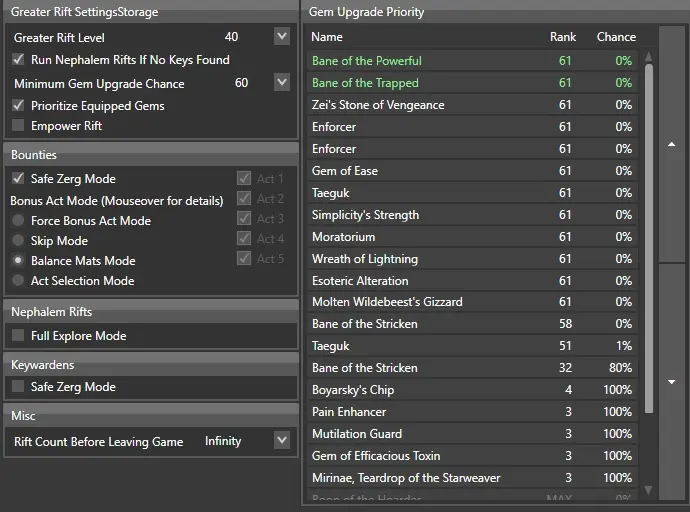The width and height of the screenshot is (690, 512).
Task: Sort gem list by Name column header
Action: (327, 37)
